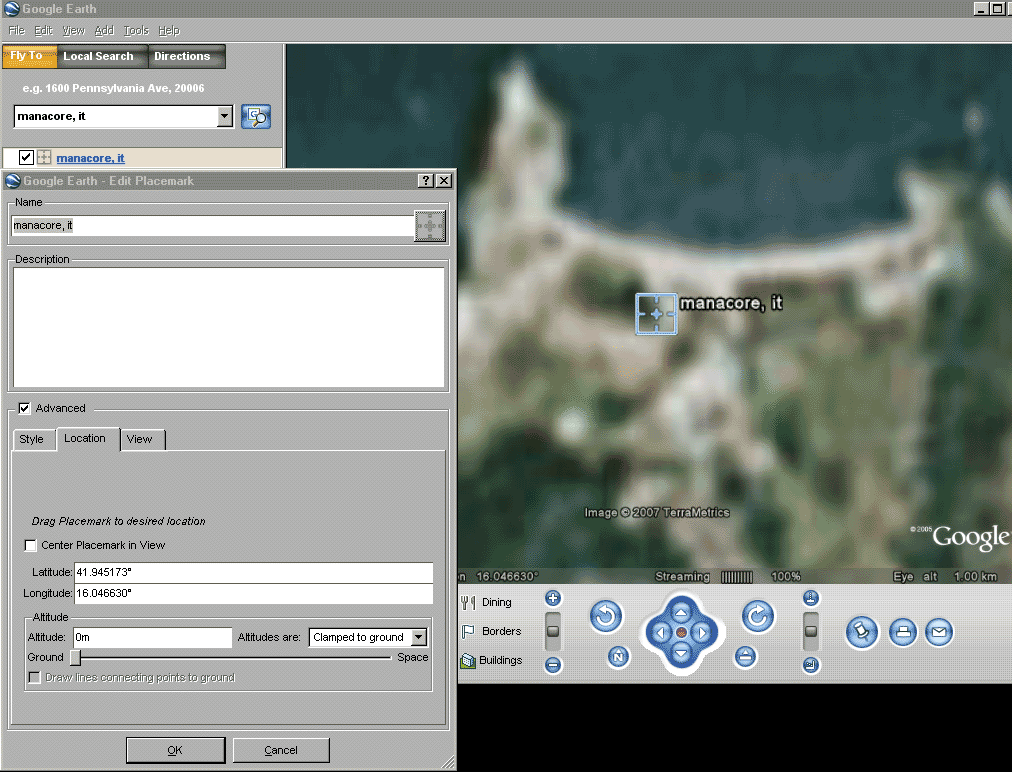Image resolution: width=1012 pixels, height=772 pixels.
Task: Click the add placemark pushpin icon
Action: (860, 632)
